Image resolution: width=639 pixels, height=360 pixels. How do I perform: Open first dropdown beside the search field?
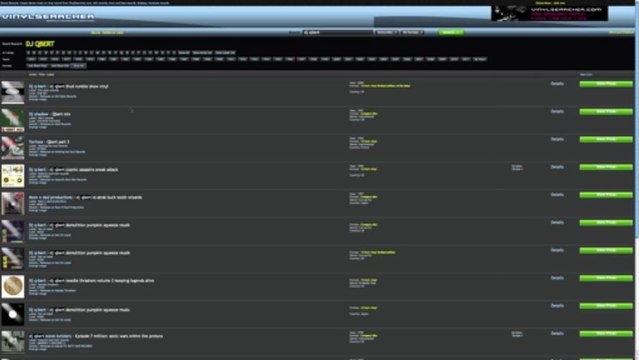387,32
